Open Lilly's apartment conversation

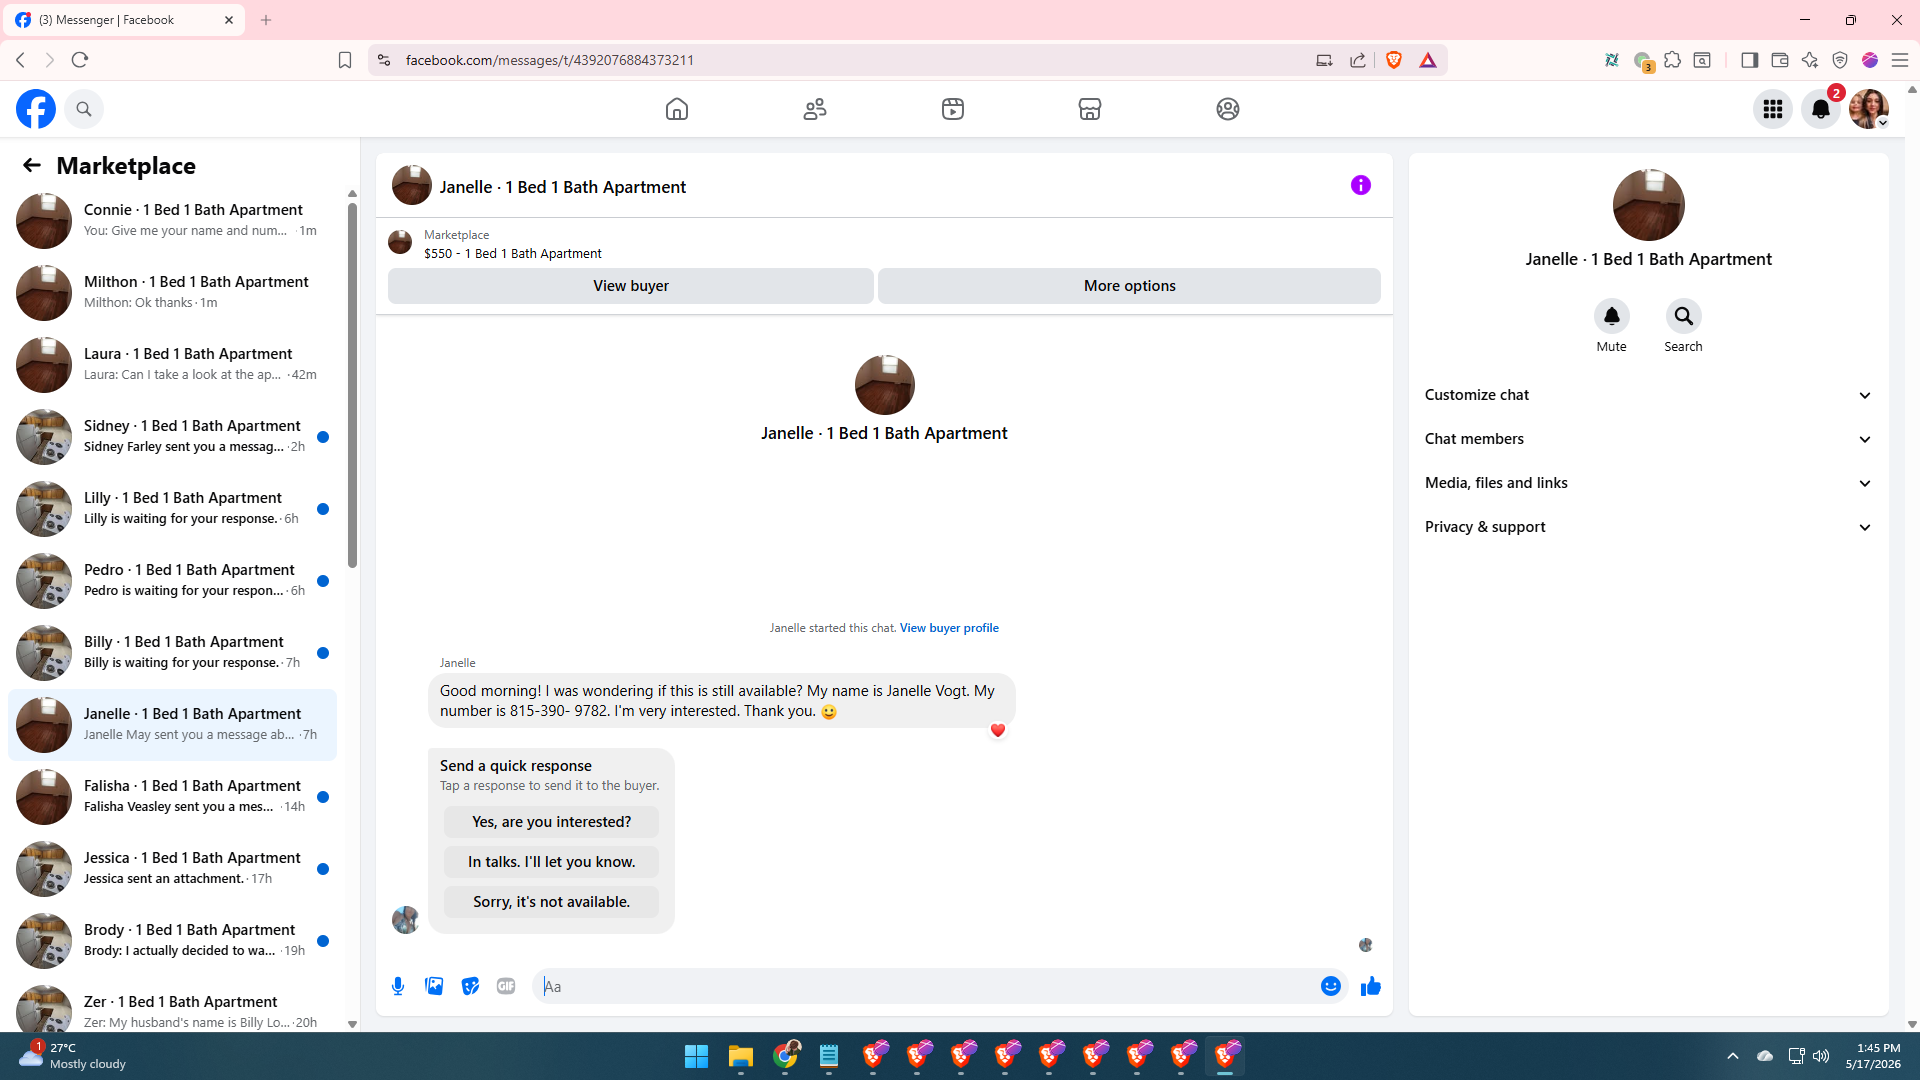pos(172,509)
